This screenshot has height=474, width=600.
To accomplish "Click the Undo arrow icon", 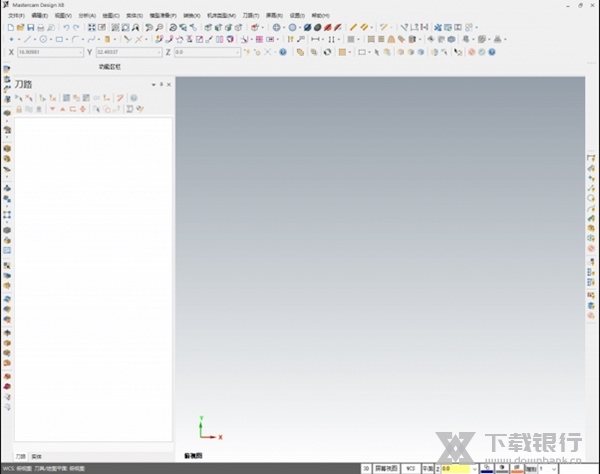I will coord(66,27).
